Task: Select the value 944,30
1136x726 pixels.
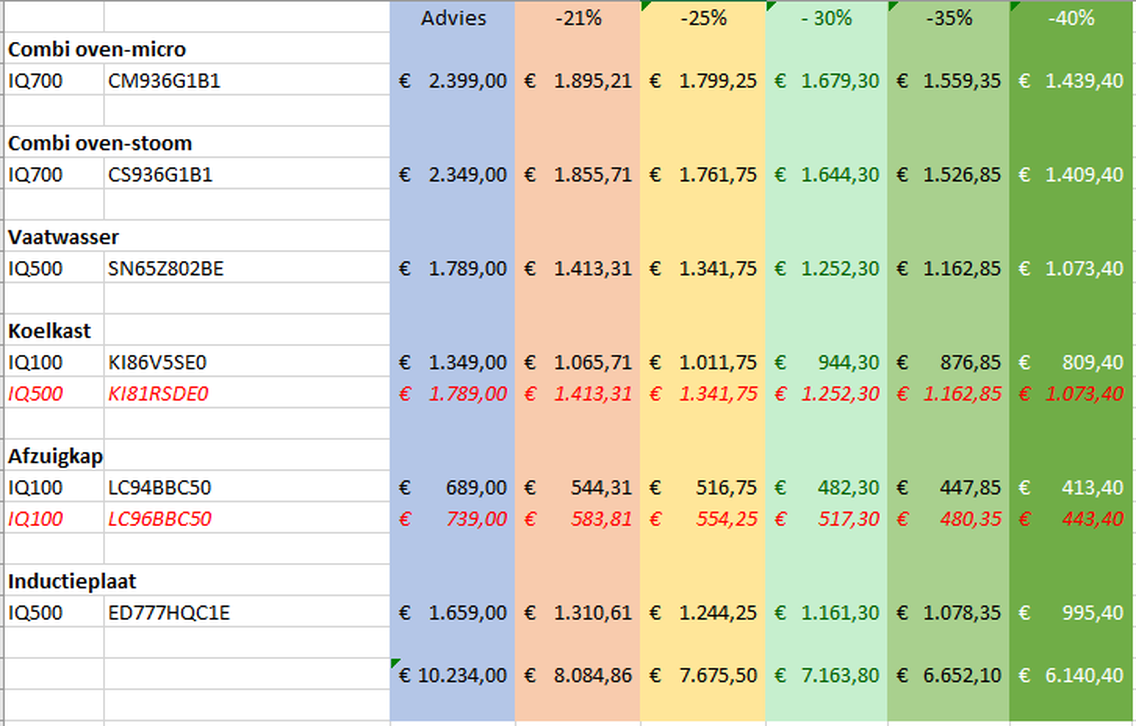Action: tap(826, 362)
